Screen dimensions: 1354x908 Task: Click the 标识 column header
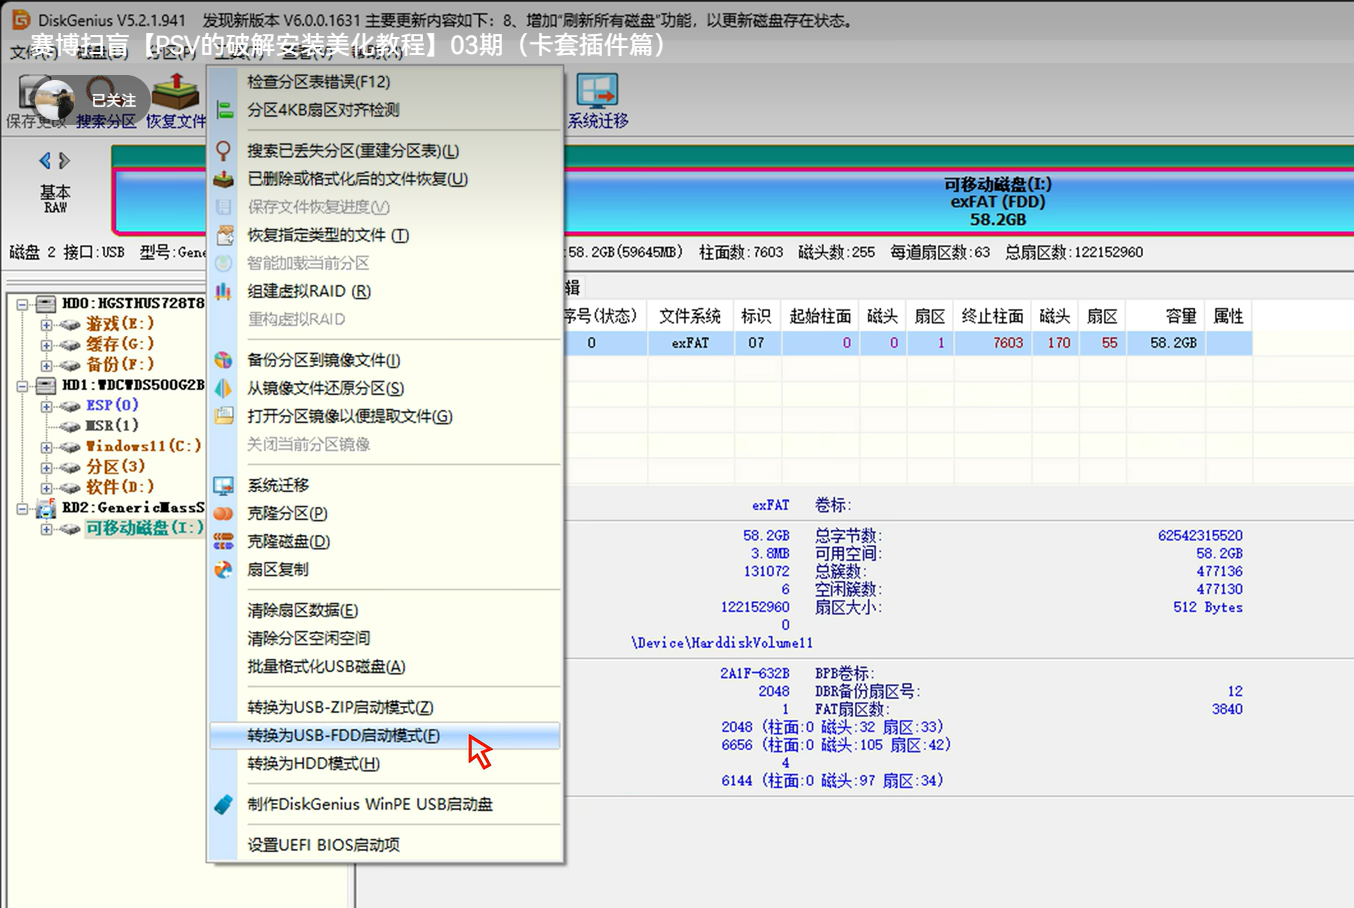[x=756, y=316]
